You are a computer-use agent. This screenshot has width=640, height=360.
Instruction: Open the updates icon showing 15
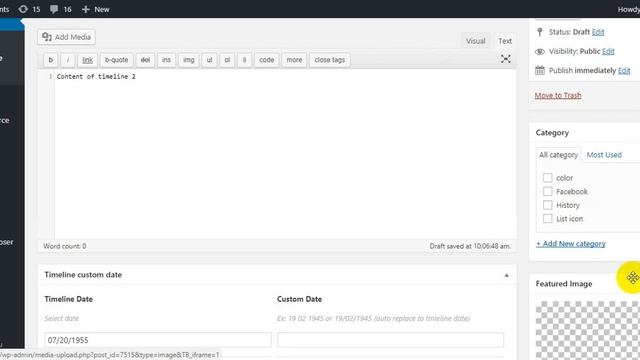(29, 9)
